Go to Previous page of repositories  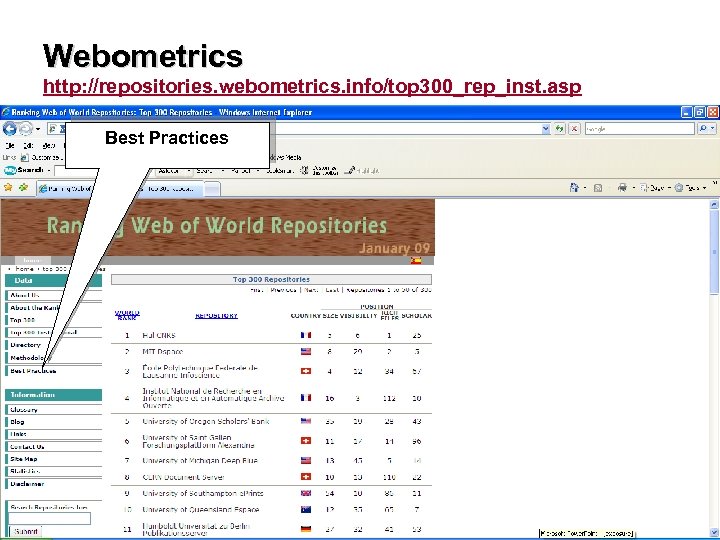pyautogui.click(x=283, y=290)
